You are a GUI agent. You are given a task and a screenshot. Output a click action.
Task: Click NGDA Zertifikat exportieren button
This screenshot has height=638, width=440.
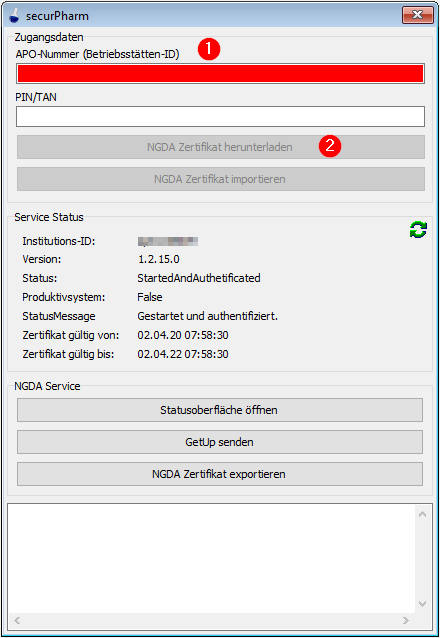coord(220,474)
